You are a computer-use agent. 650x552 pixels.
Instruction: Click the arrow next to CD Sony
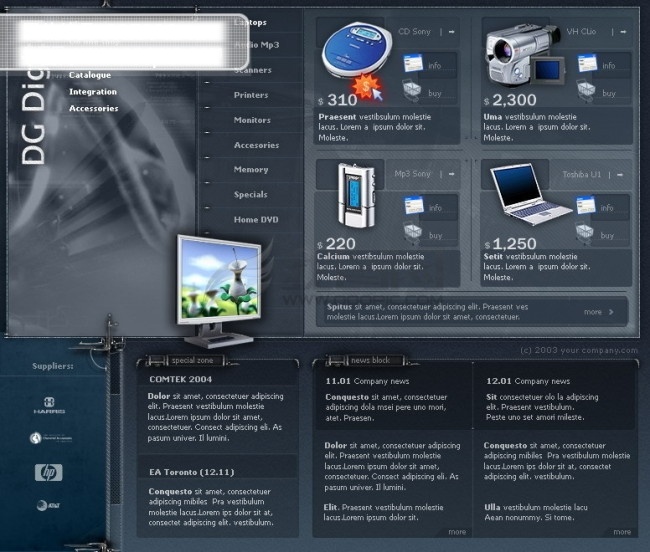[x=451, y=31]
